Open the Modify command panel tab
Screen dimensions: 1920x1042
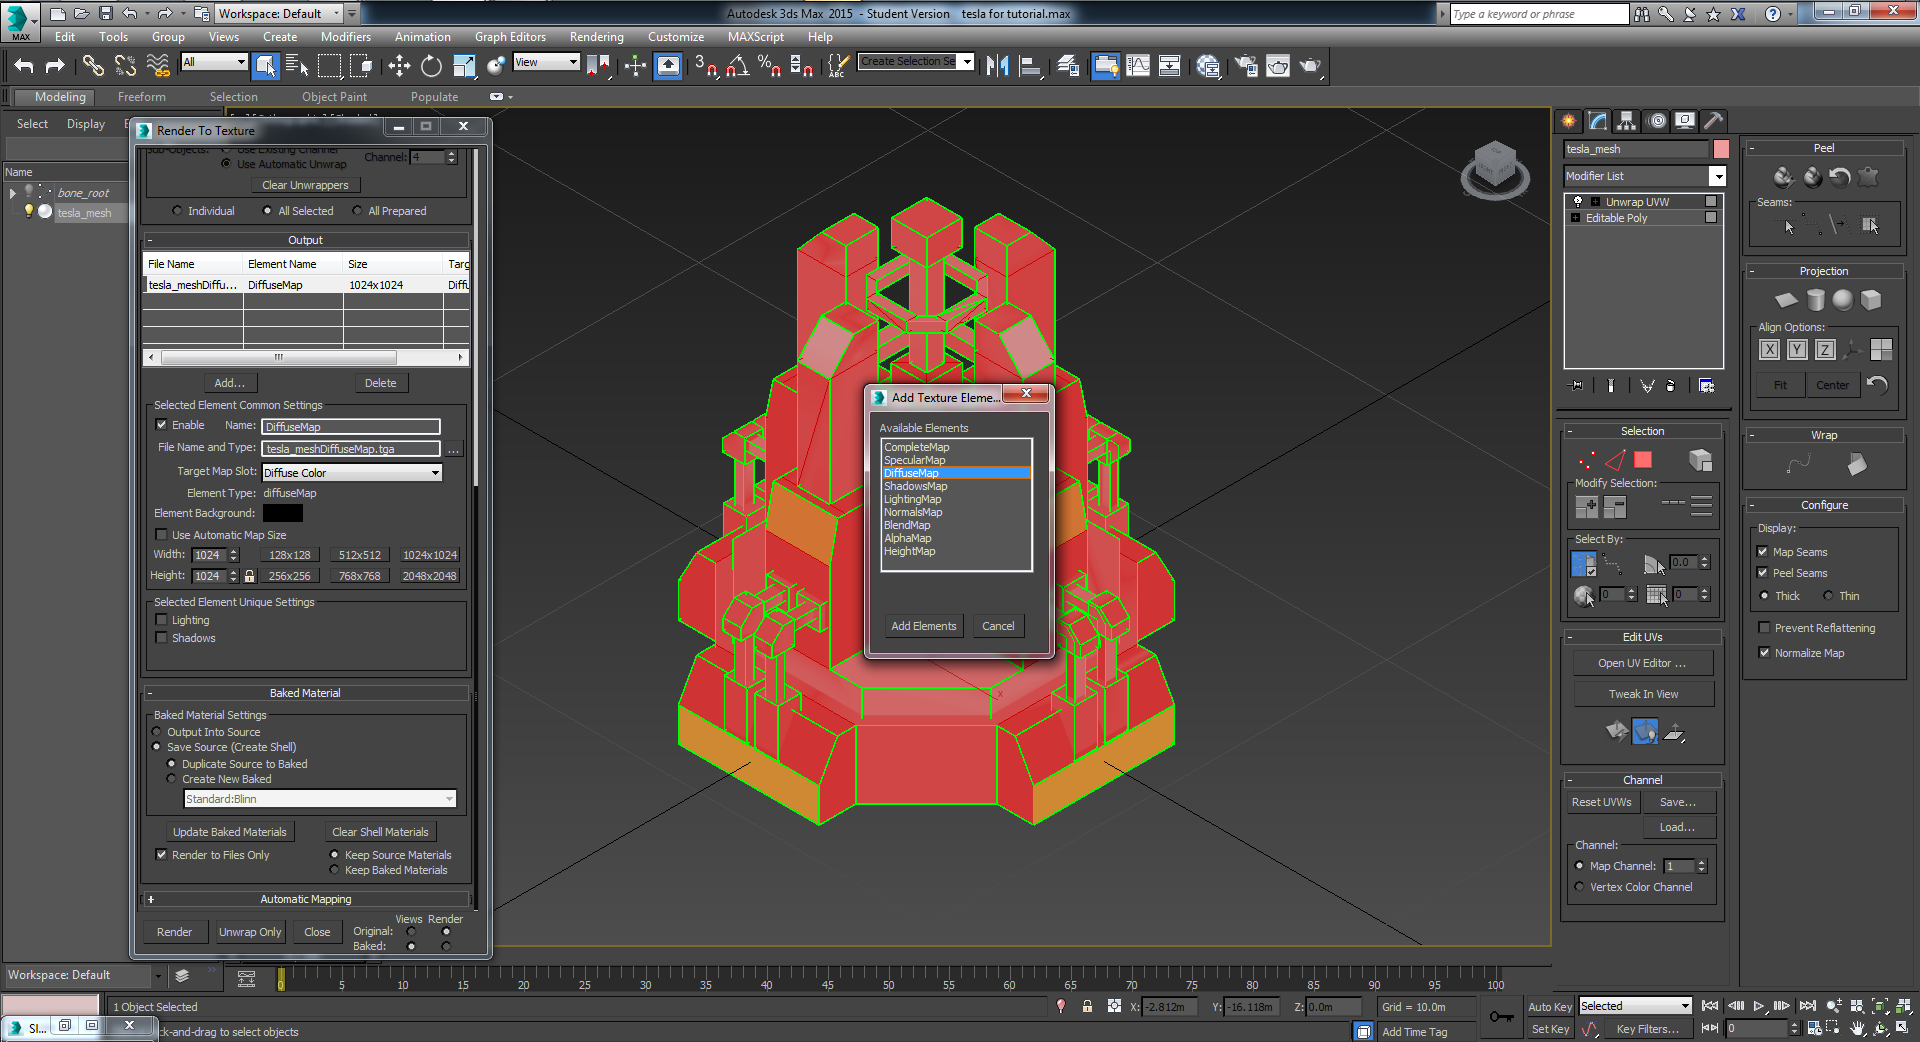[x=1598, y=121]
